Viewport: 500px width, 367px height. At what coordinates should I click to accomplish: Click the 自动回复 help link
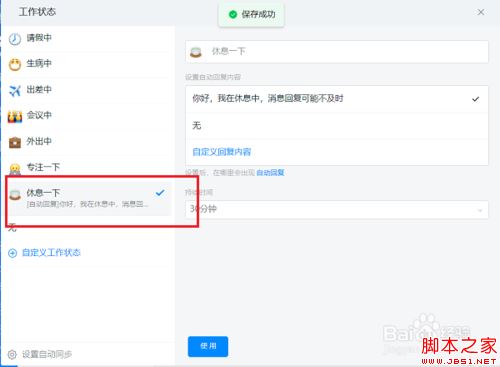tap(270, 173)
